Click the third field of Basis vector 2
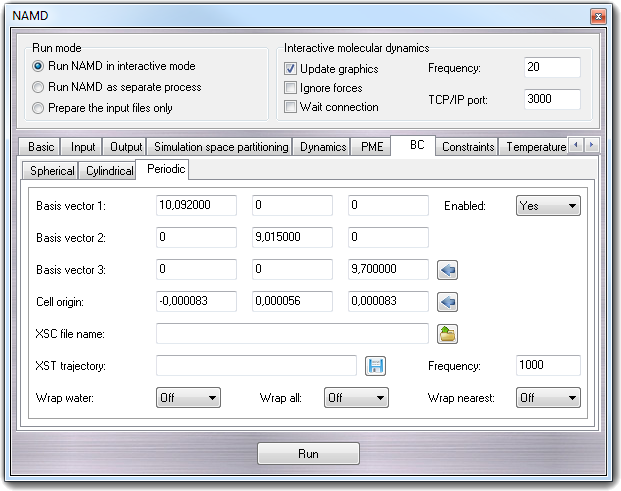Screen dimensions: 621x491 click(388, 238)
